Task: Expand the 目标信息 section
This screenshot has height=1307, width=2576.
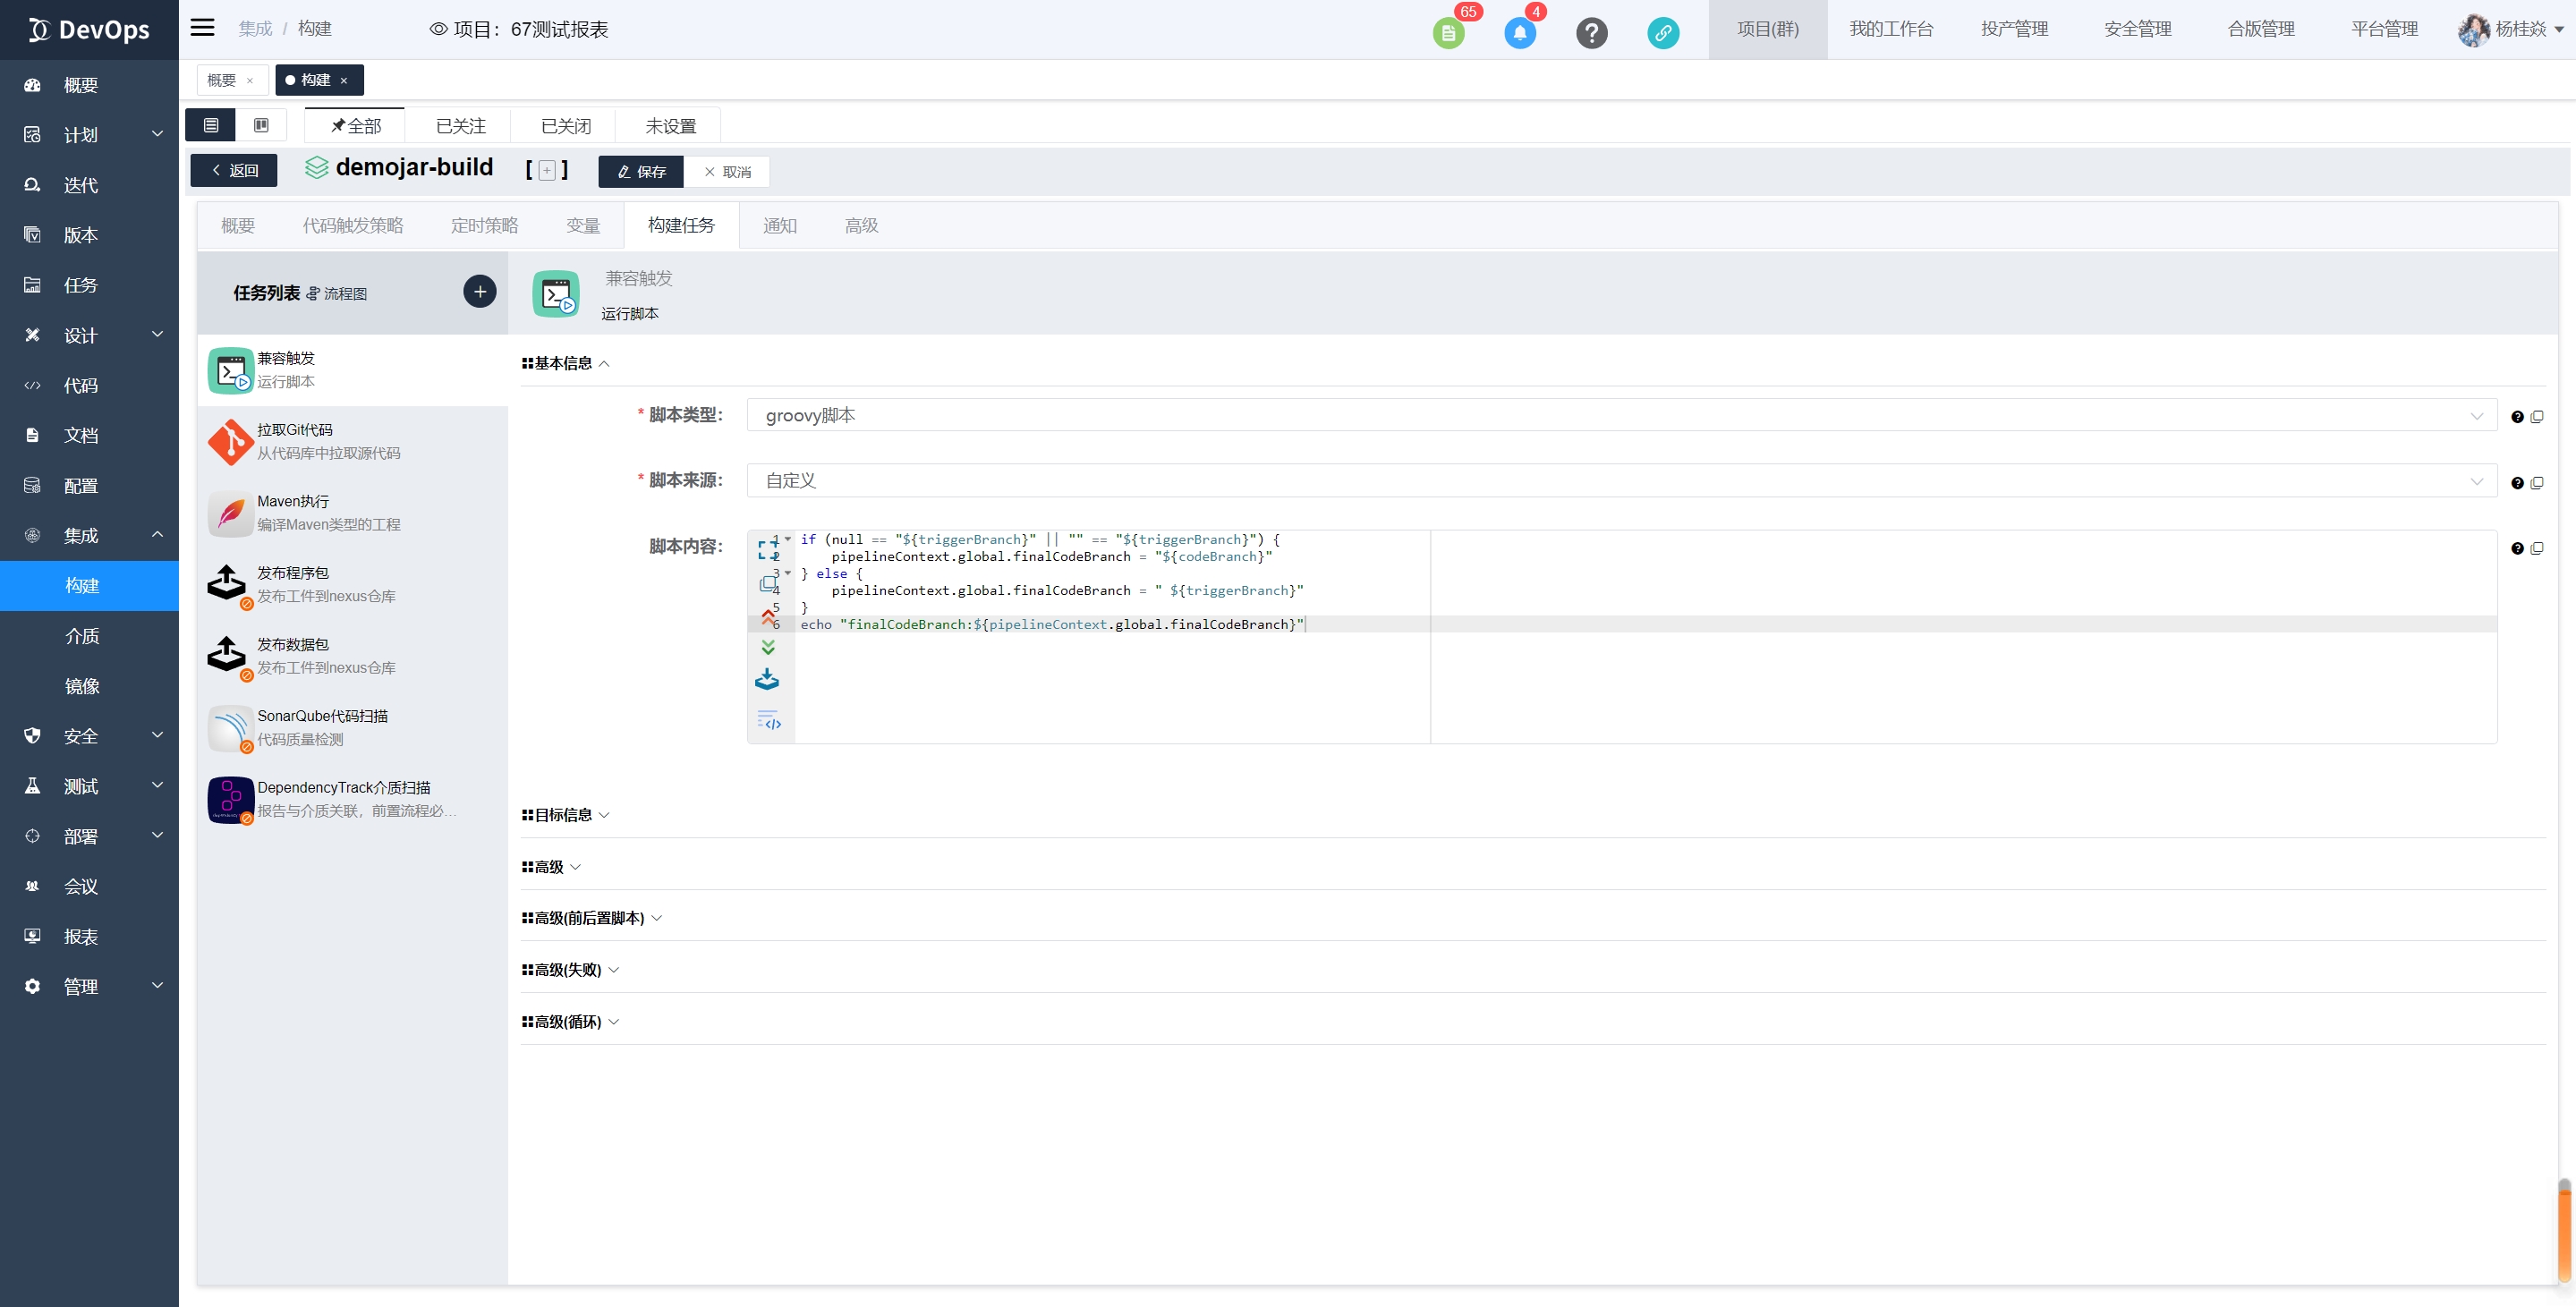Action: pyautogui.click(x=565, y=815)
